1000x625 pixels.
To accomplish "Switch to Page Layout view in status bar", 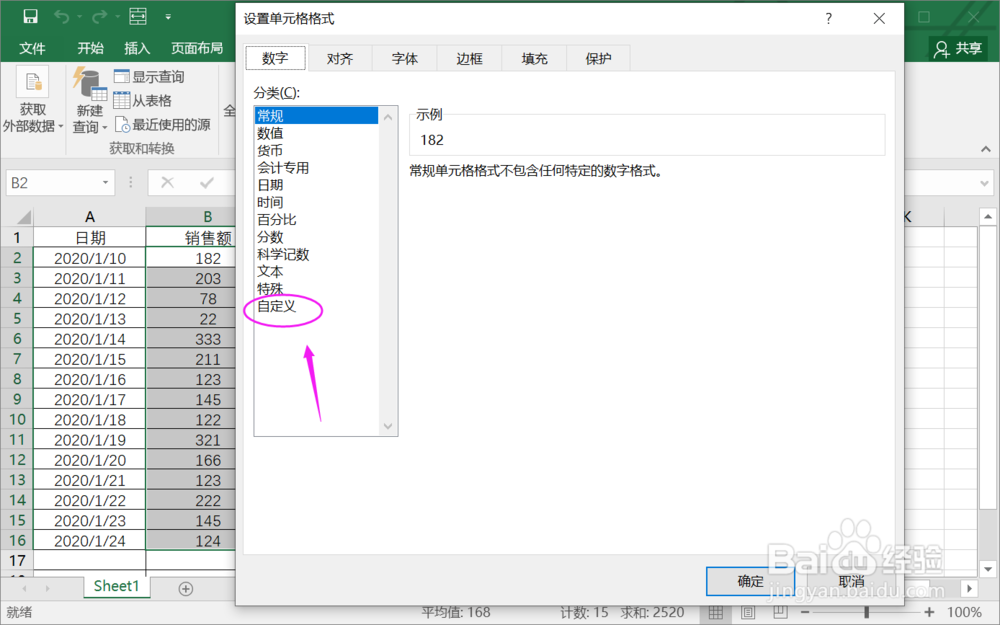I will 747,613.
